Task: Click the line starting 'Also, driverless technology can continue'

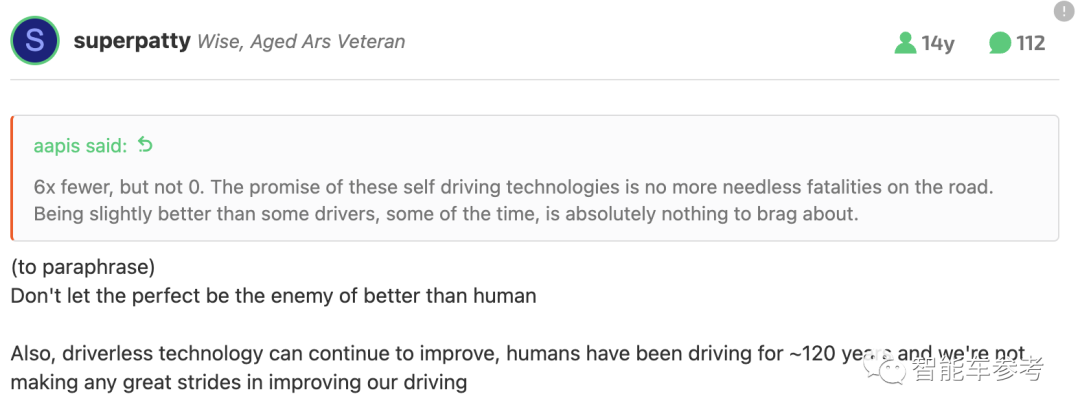Action: pyautogui.click(x=518, y=353)
